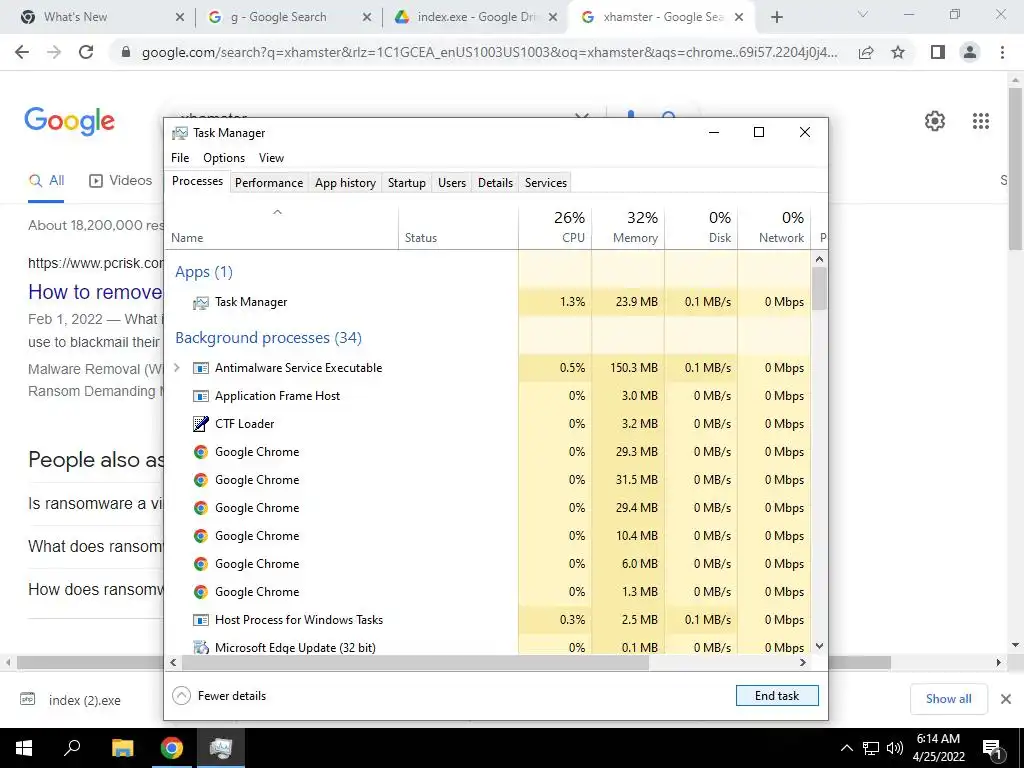This screenshot has height=768, width=1024.
Task: Sort processes by the CPU column
Action: [555, 227]
